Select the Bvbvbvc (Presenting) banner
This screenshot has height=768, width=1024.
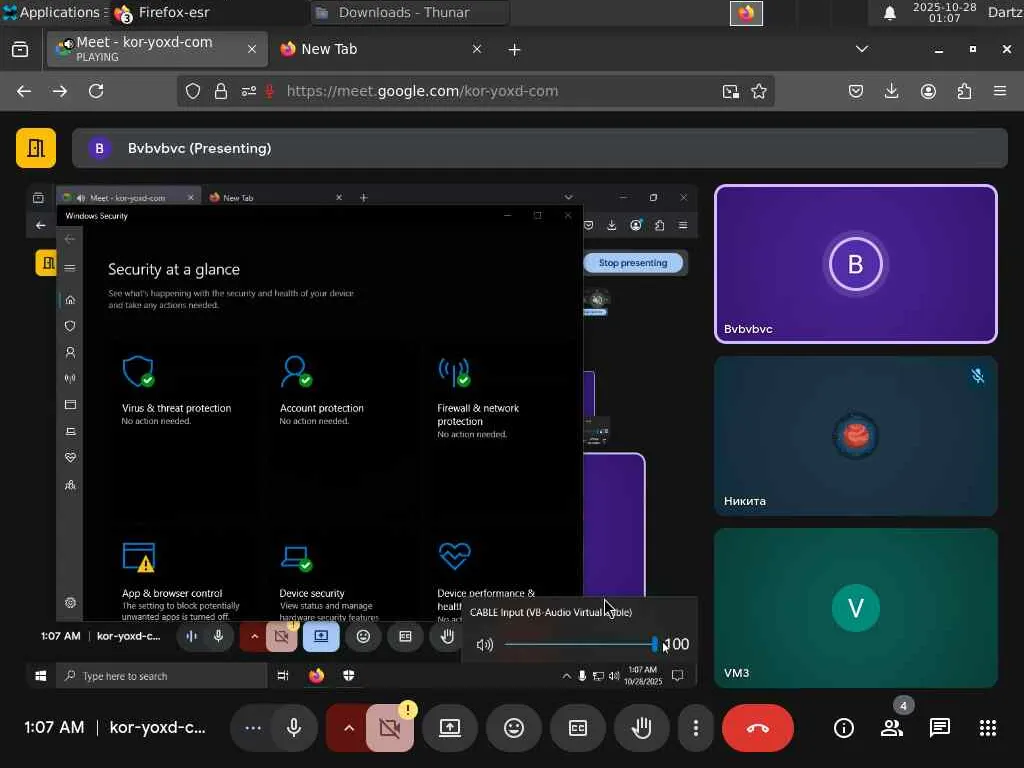(539, 148)
